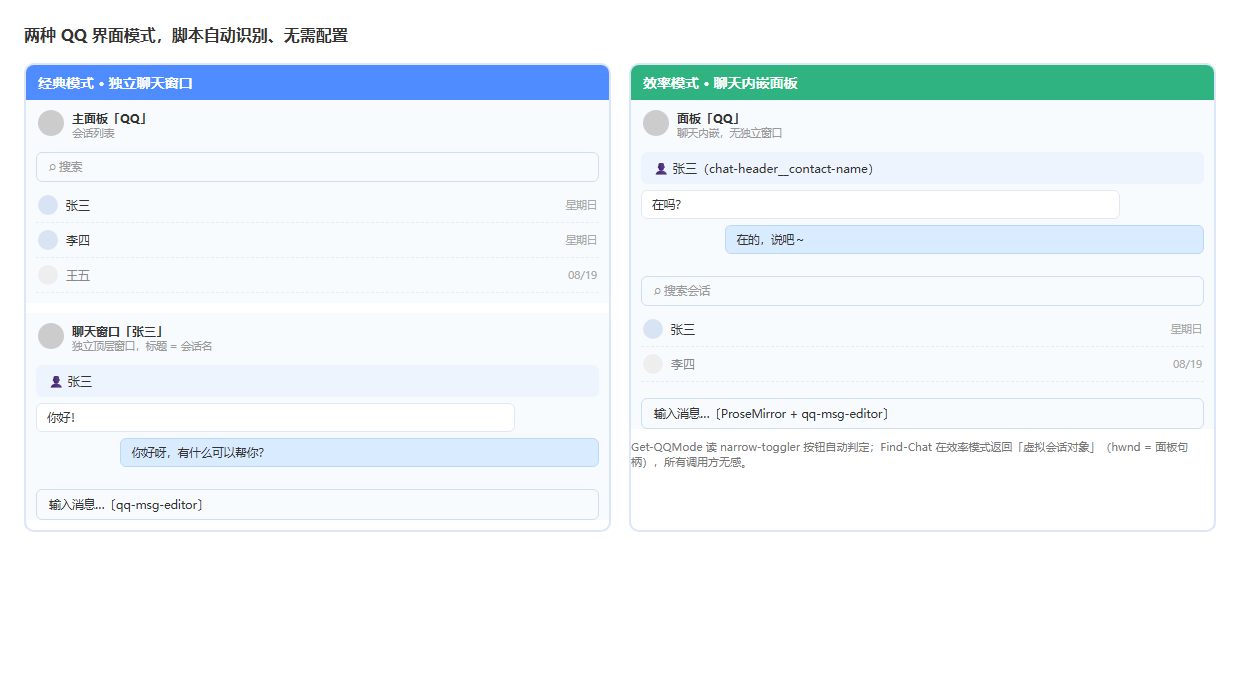Open 王五 conversation dated 08/19
Screen dimensions: 1240x700
click(x=317, y=275)
